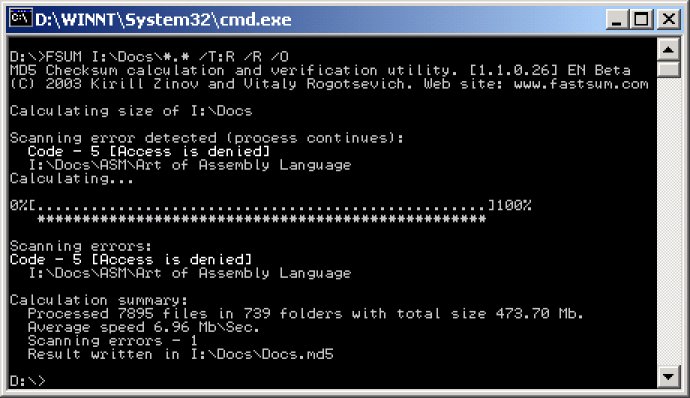Maximize the command prompt window
The width and height of the screenshot is (690, 398).
[x=642, y=19]
